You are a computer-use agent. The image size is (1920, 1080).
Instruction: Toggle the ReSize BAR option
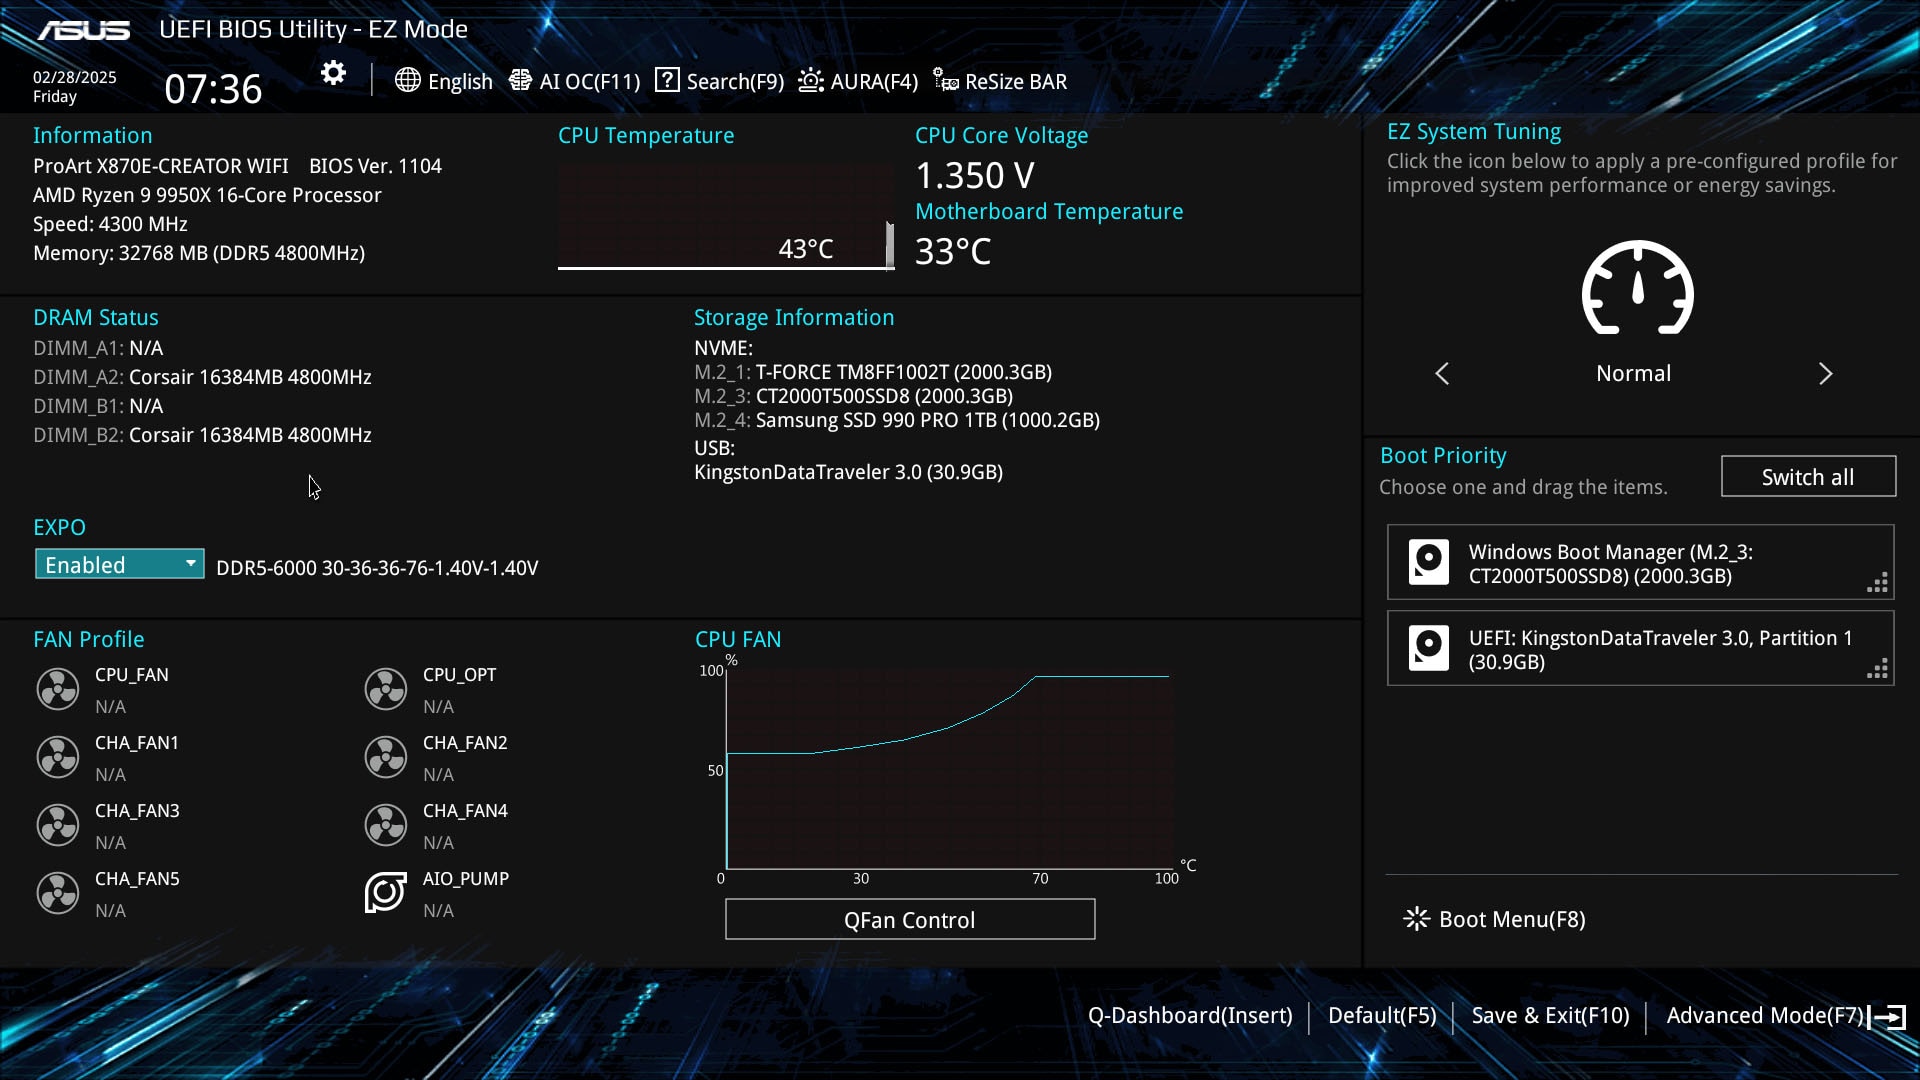coord(1000,81)
